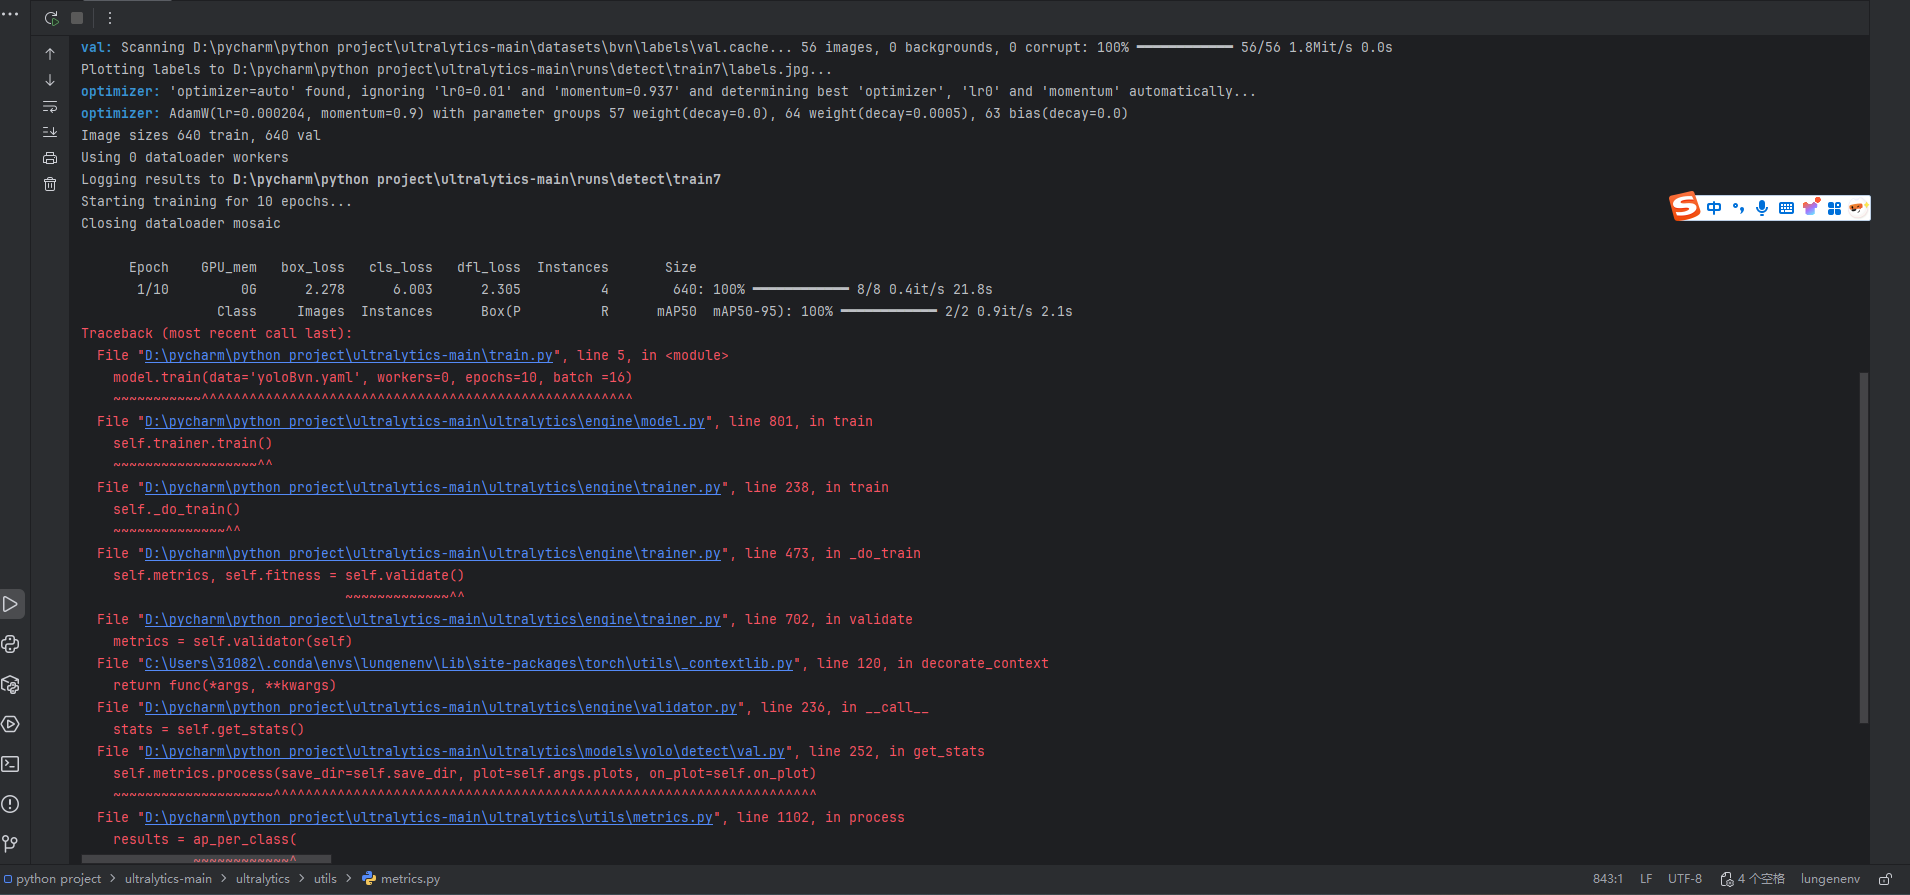The height and width of the screenshot is (895, 1910).
Task: Open trainer.py line 473 link
Action: [433, 554]
